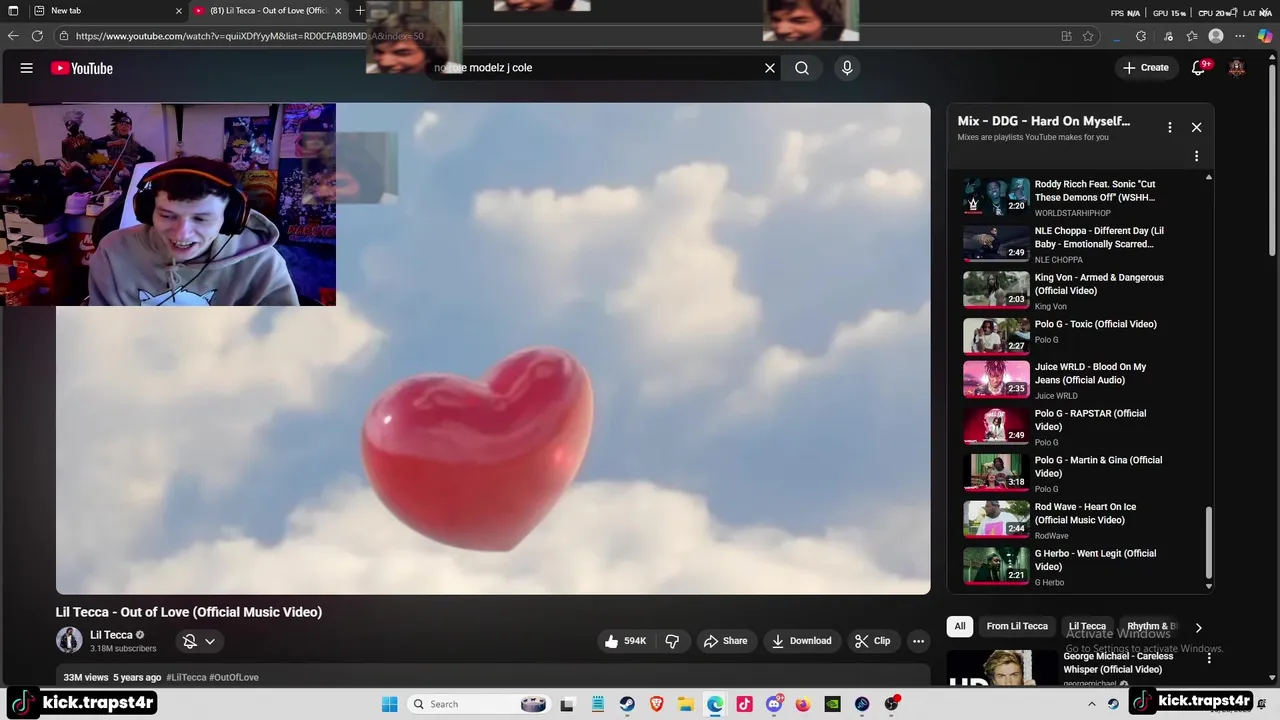Click the Create button
Screen dimensions: 1280x720
click(x=1145, y=68)
